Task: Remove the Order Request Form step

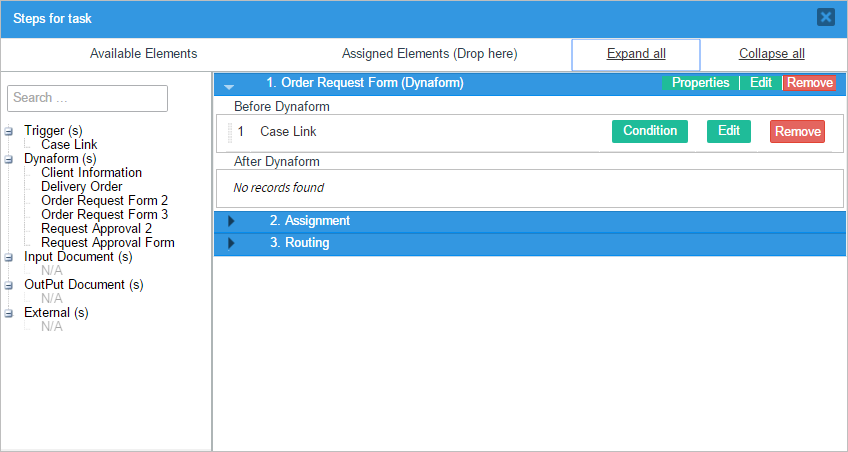Action: (809, 83)
